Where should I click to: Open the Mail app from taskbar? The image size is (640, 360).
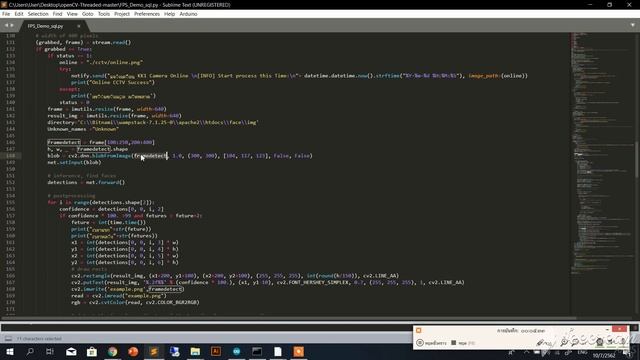click(x=71, y=352)
